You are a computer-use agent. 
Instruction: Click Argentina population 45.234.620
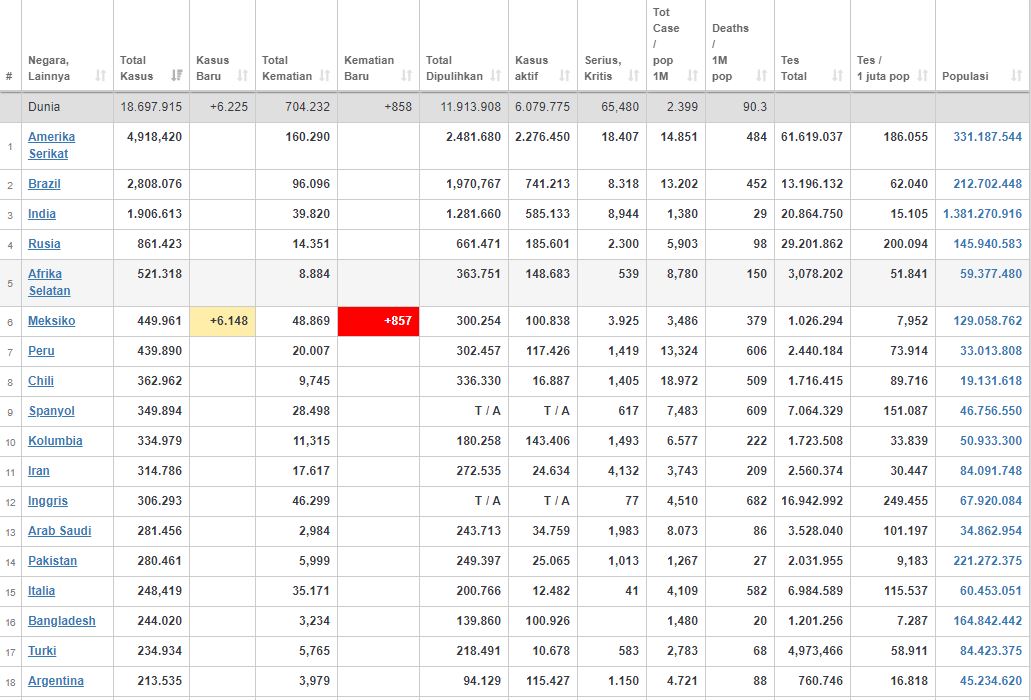991,681
